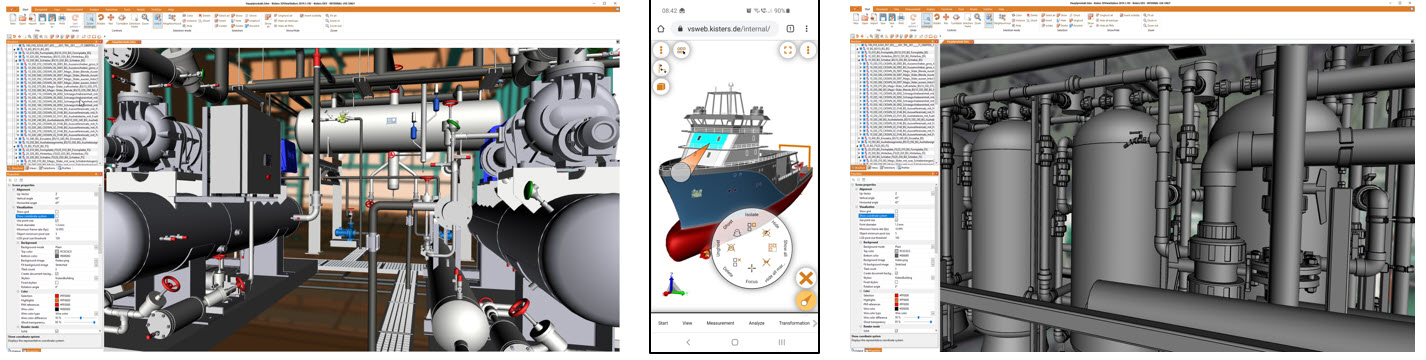Click Select all button in colored-model ribbon
The width and height of the screenshot is (1426, 360).
[221, 16]
